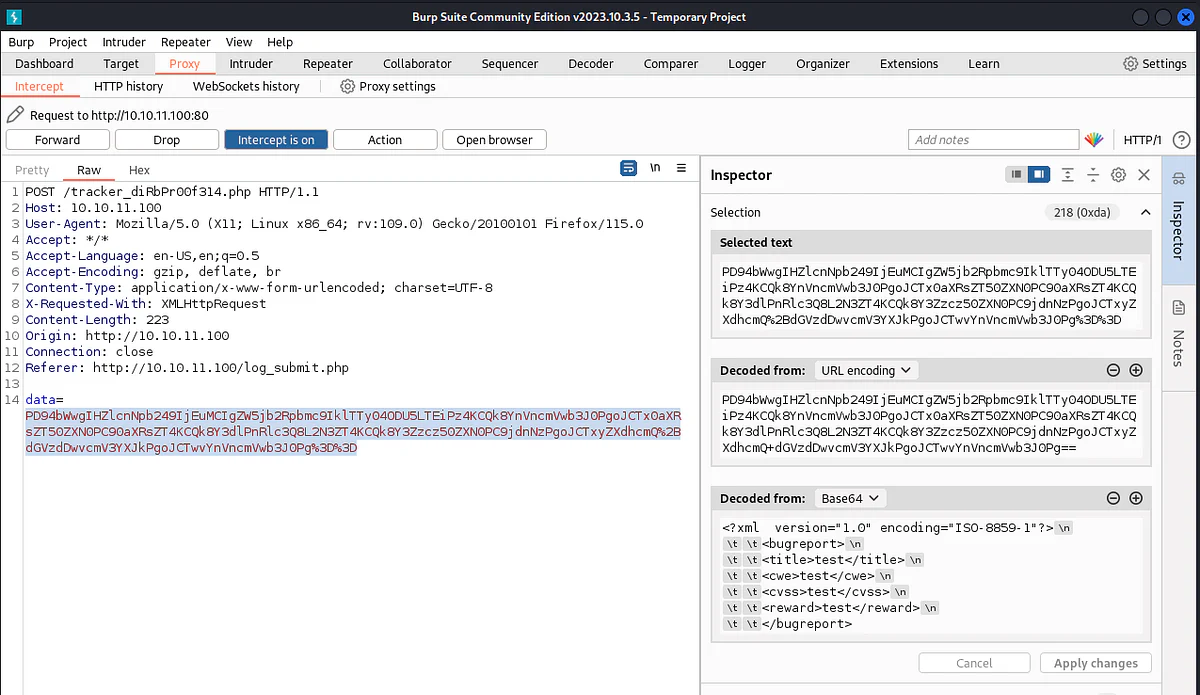The image size is (1200, 695).
Task: Open the help question mark icon
Action: pyautogui.click(x=1182, y=140)
